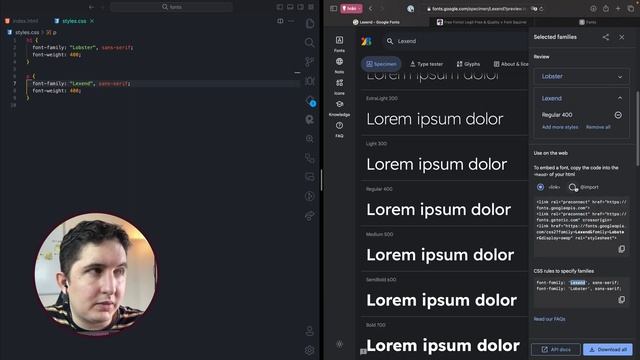Open Fonts section in Google Fonts sidebar
The width and height of the screenshot is (640, 360).
click(x=339, y=44)
